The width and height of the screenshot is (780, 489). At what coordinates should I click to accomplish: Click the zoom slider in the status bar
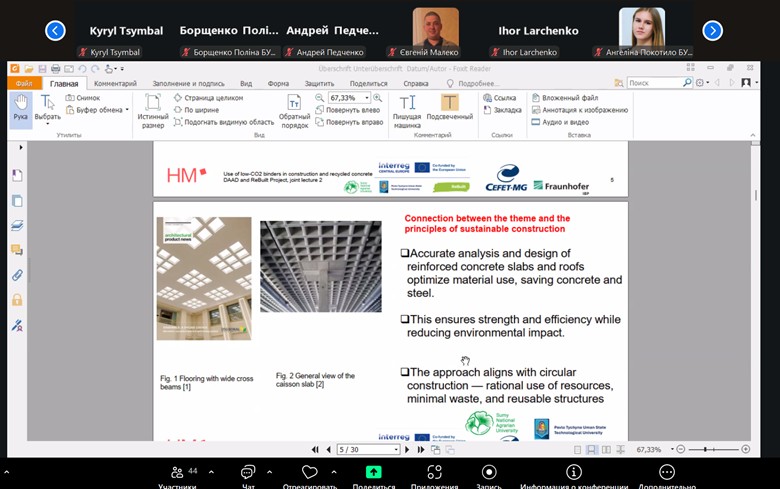coord(712,450)
